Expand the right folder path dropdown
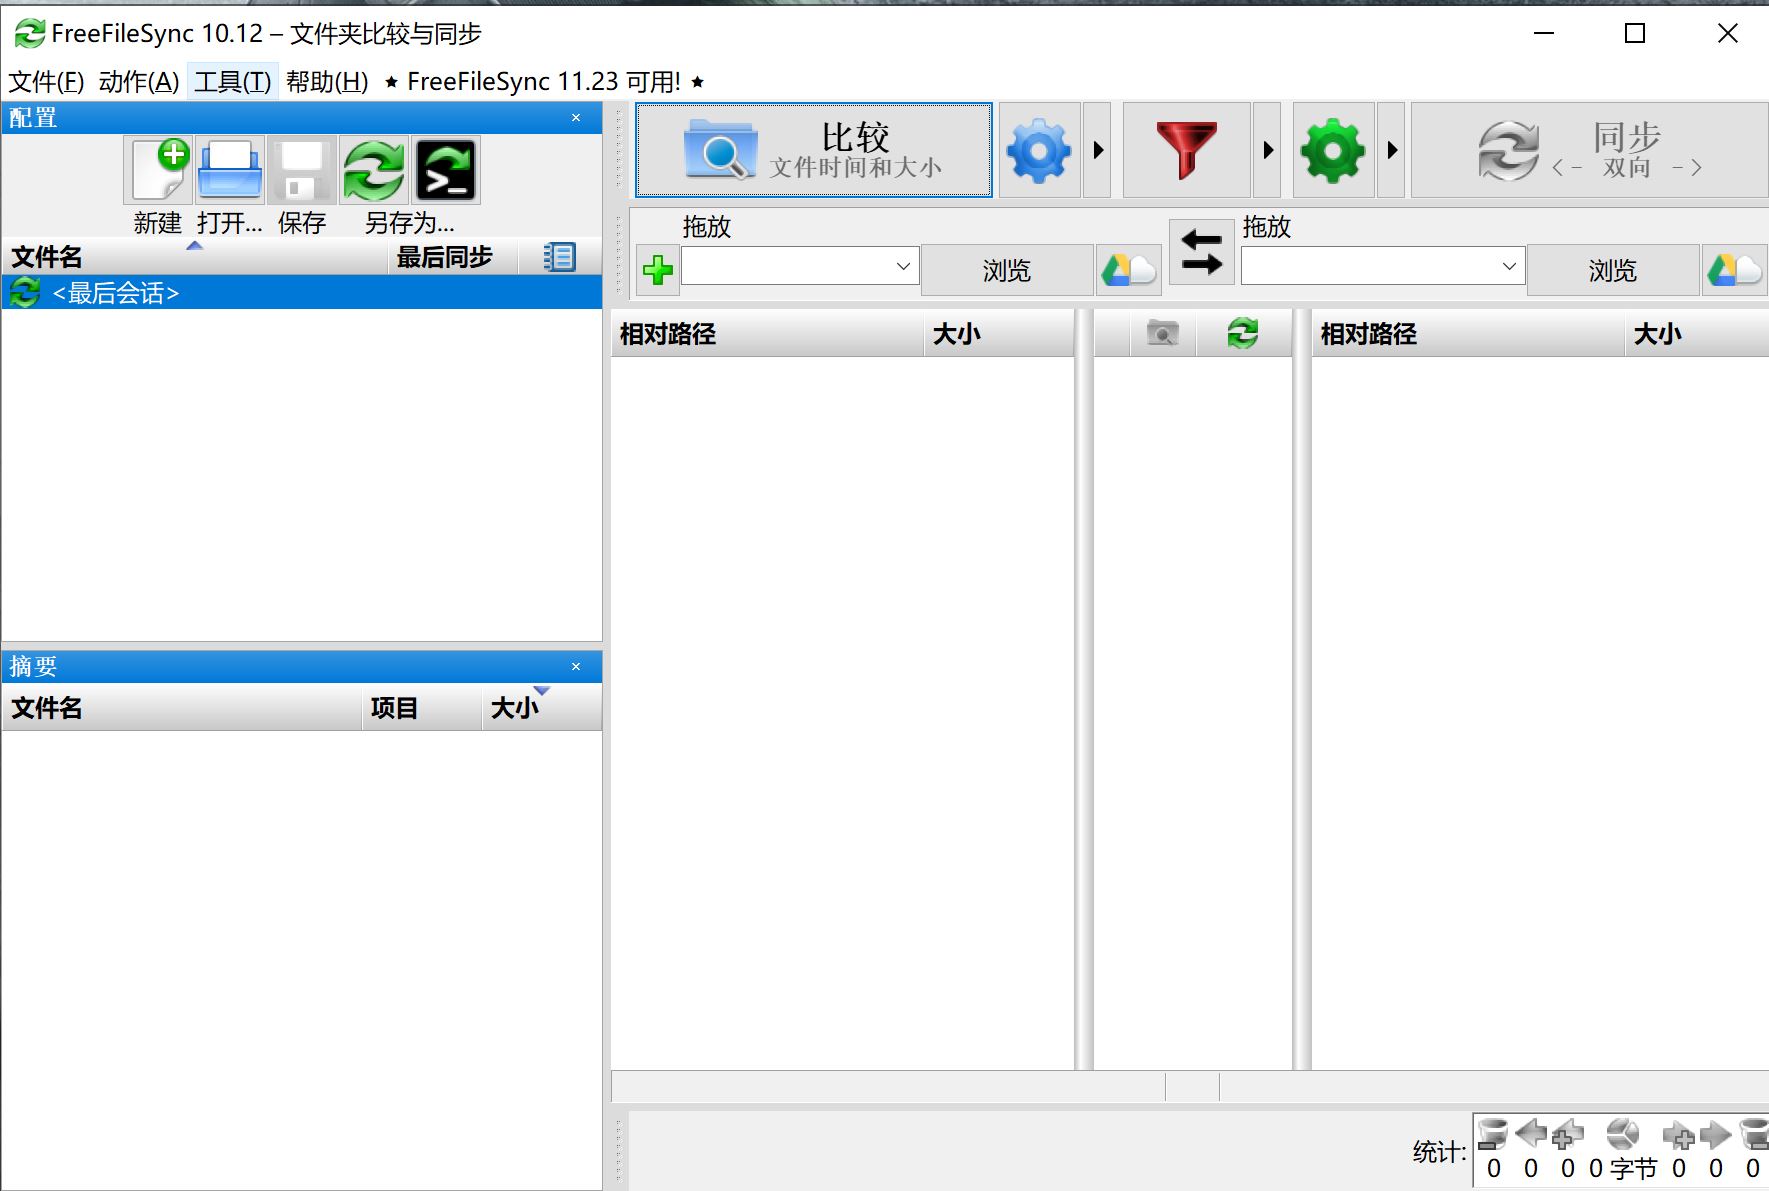This screenshot has height=1191, width=1769. [1509, 266]
